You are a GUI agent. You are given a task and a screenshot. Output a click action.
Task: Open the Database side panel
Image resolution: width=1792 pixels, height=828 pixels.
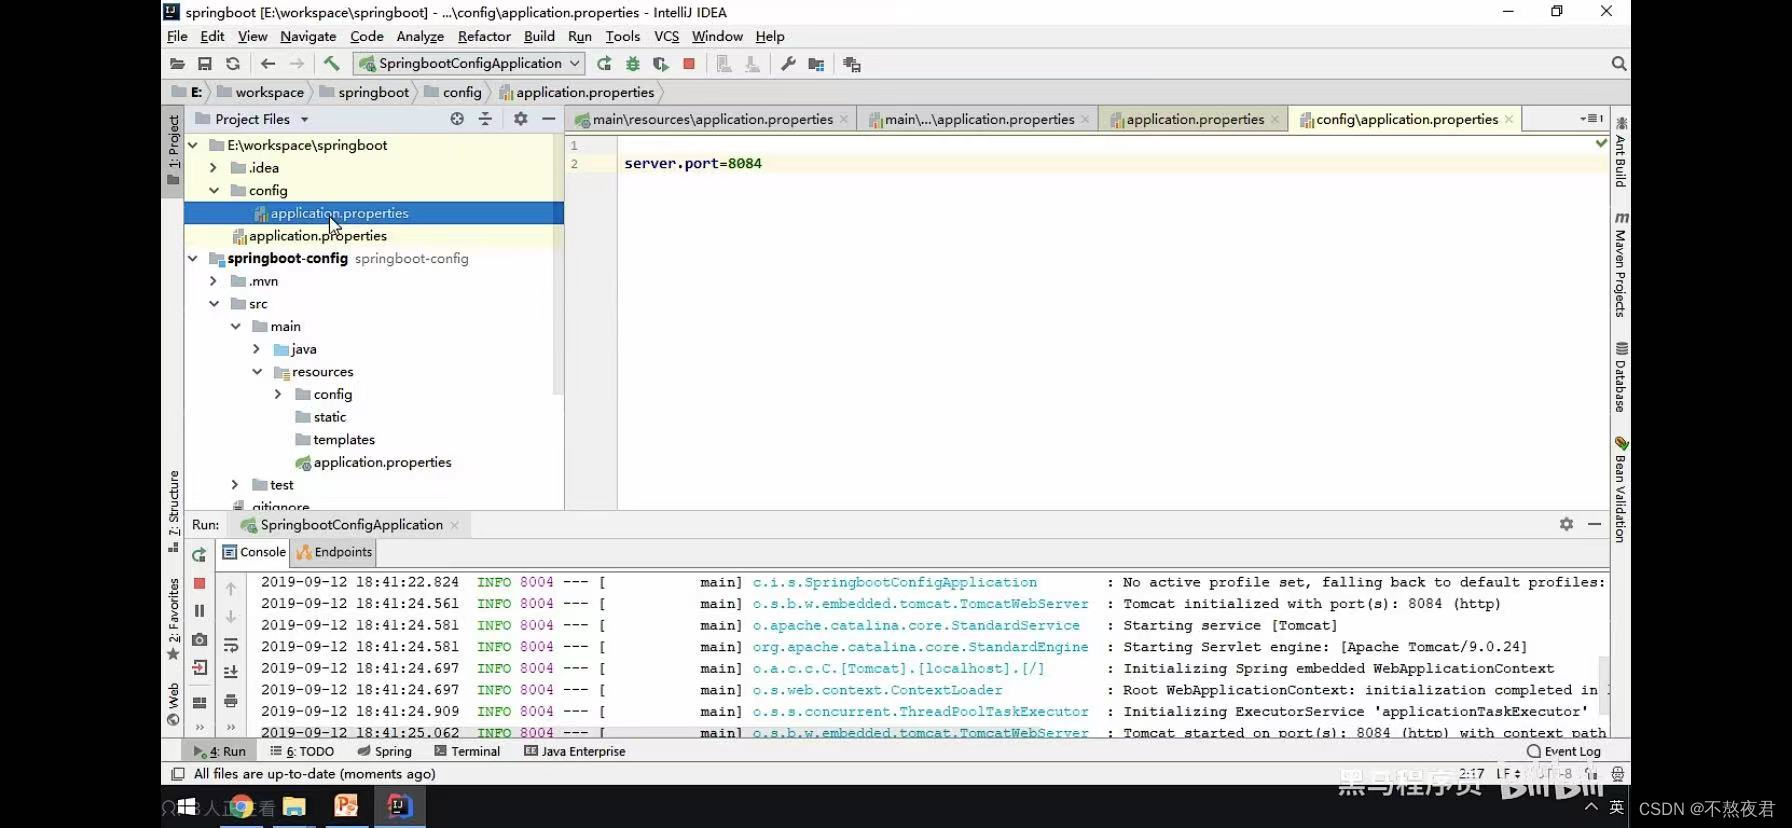(x=1620, y=377)
